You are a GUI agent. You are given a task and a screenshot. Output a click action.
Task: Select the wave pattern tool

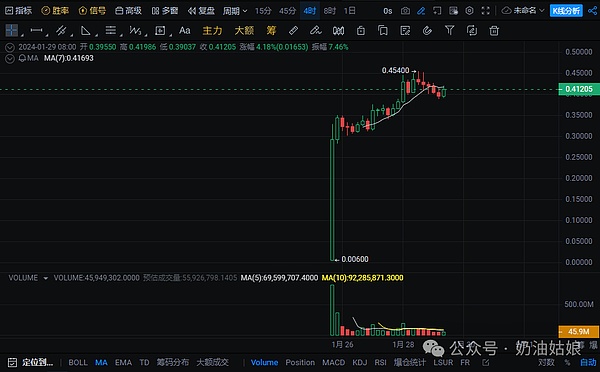tap(135, 30)
